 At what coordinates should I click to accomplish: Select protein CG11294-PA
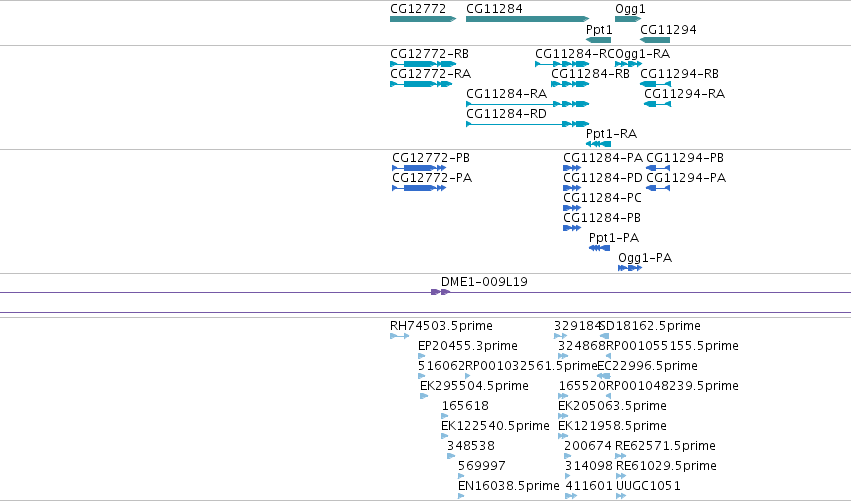(x=658, y=188)
